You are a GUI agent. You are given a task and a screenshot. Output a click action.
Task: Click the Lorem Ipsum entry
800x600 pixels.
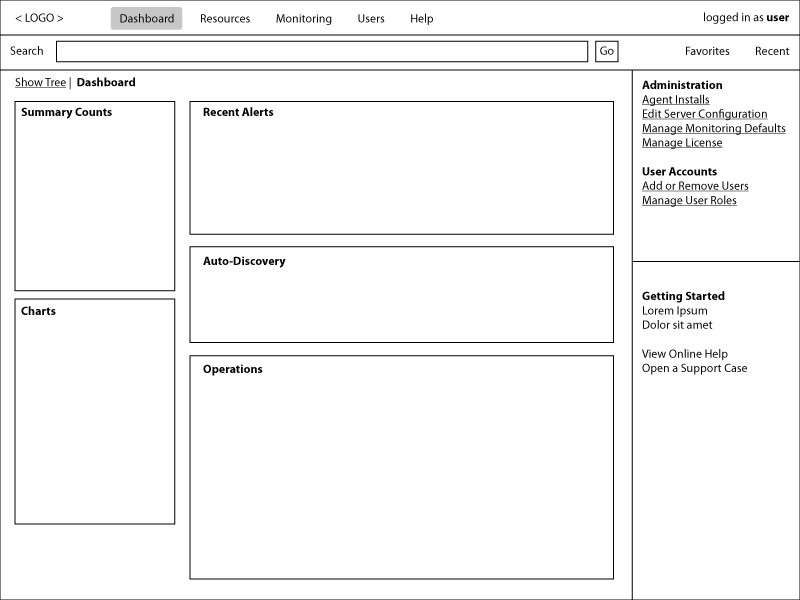674,311
